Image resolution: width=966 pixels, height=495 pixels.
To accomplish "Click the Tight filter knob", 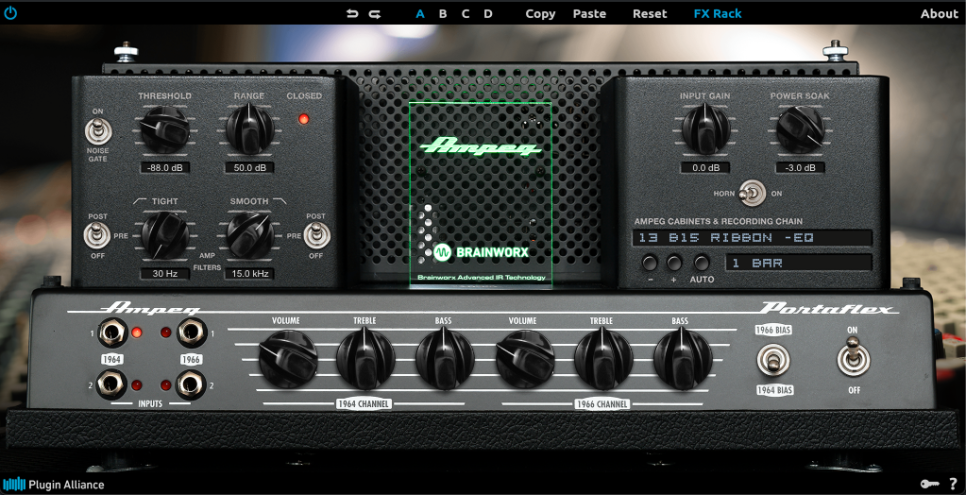I will (164, 235).
